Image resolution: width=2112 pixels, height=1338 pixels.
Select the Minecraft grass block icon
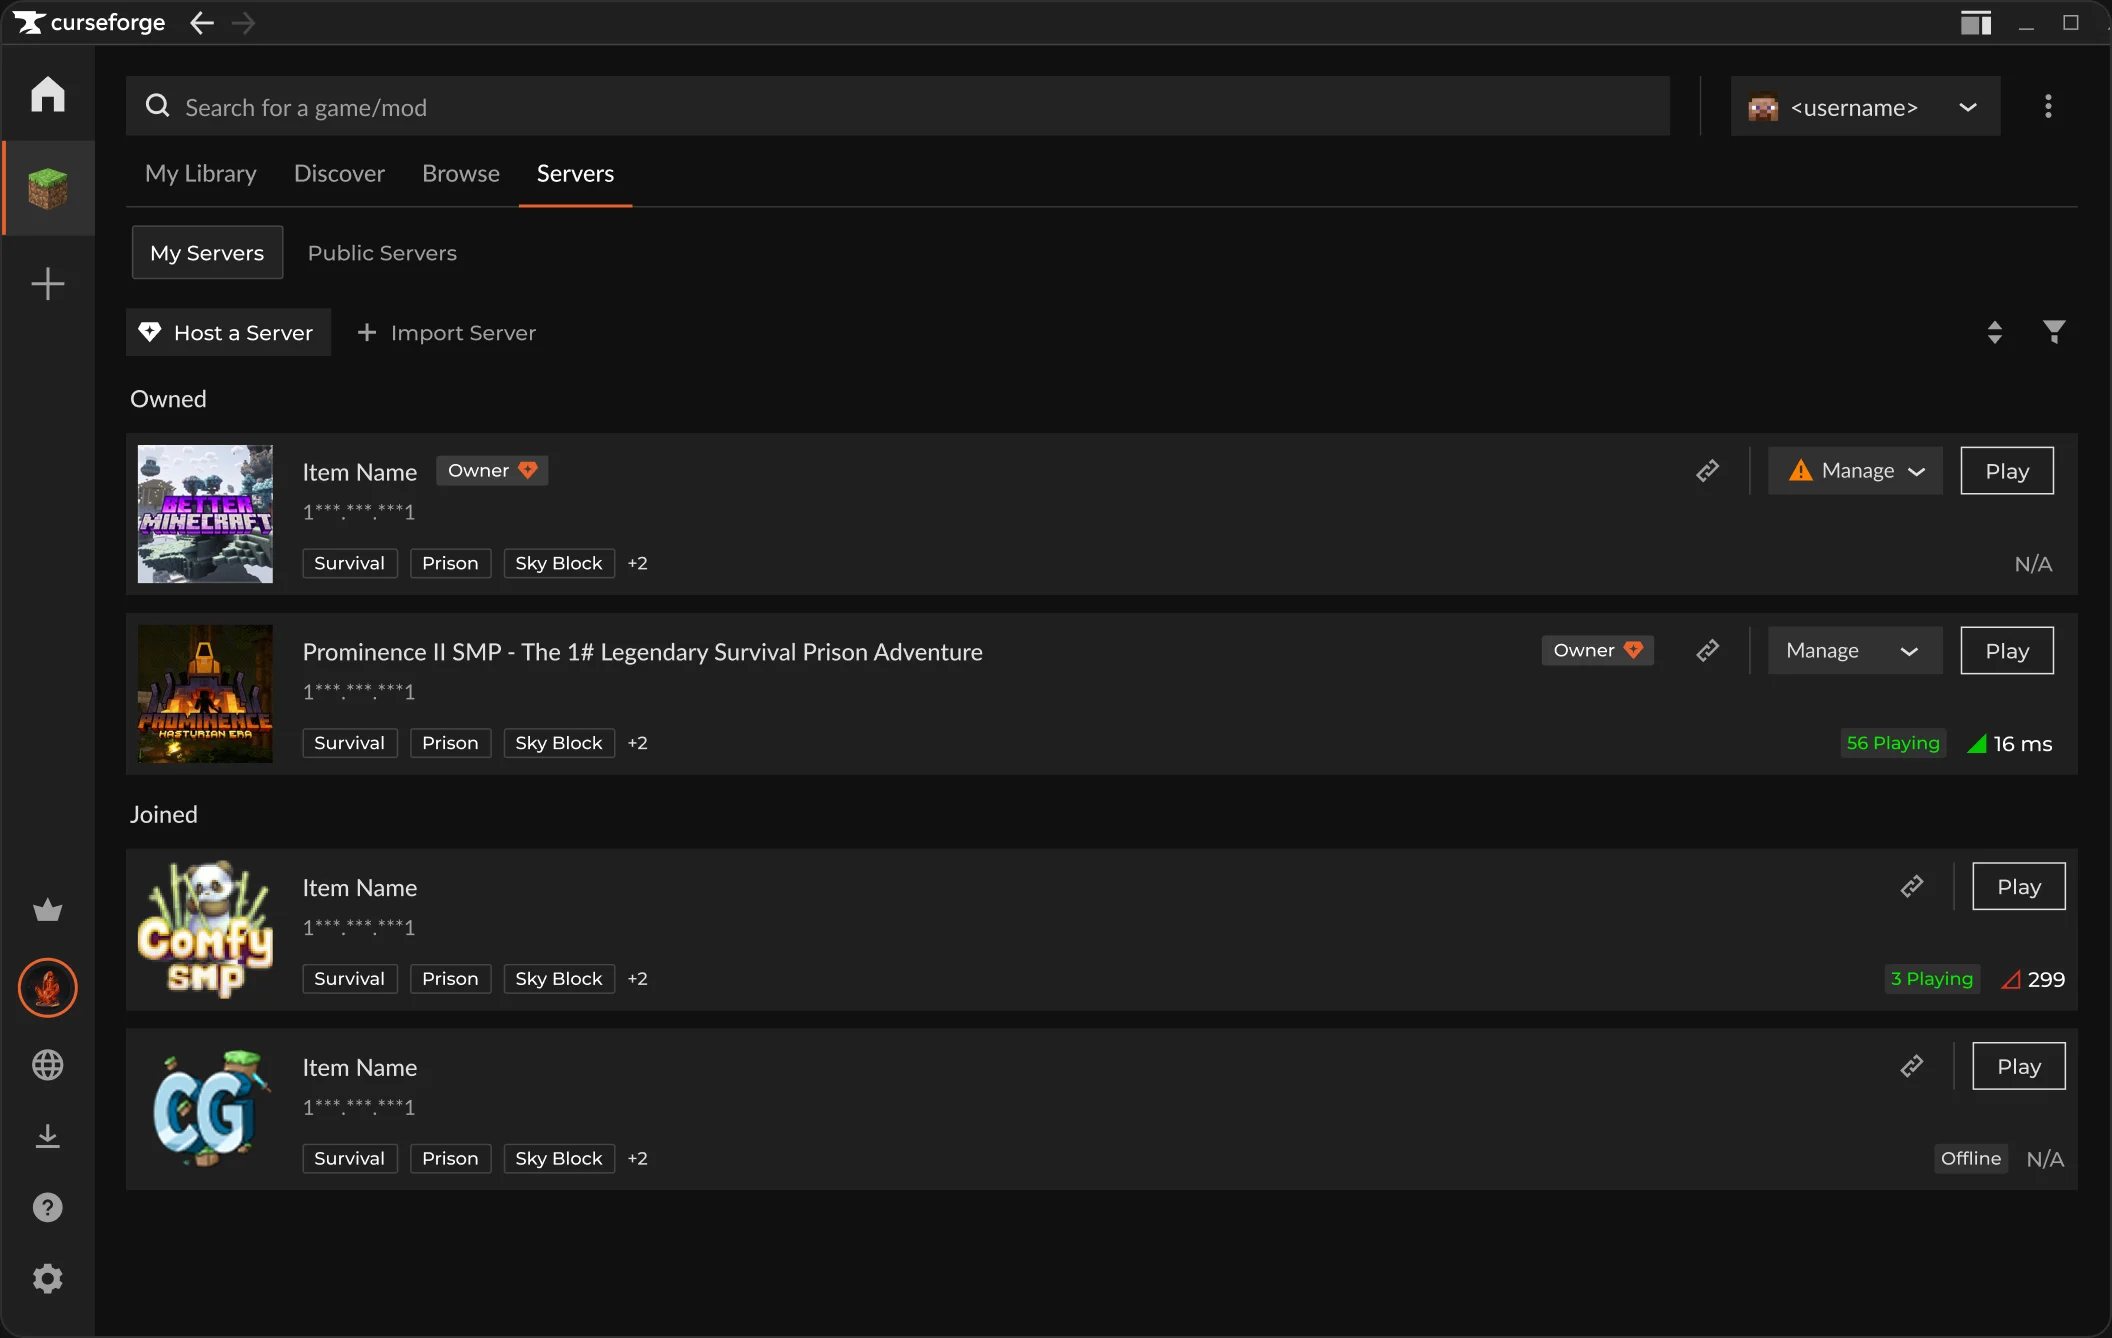pyautogui.click(x=47, y=188)
